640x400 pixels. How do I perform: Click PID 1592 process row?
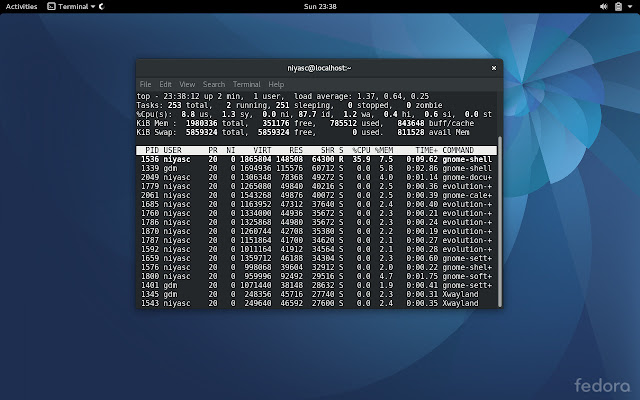pos(316,249)
